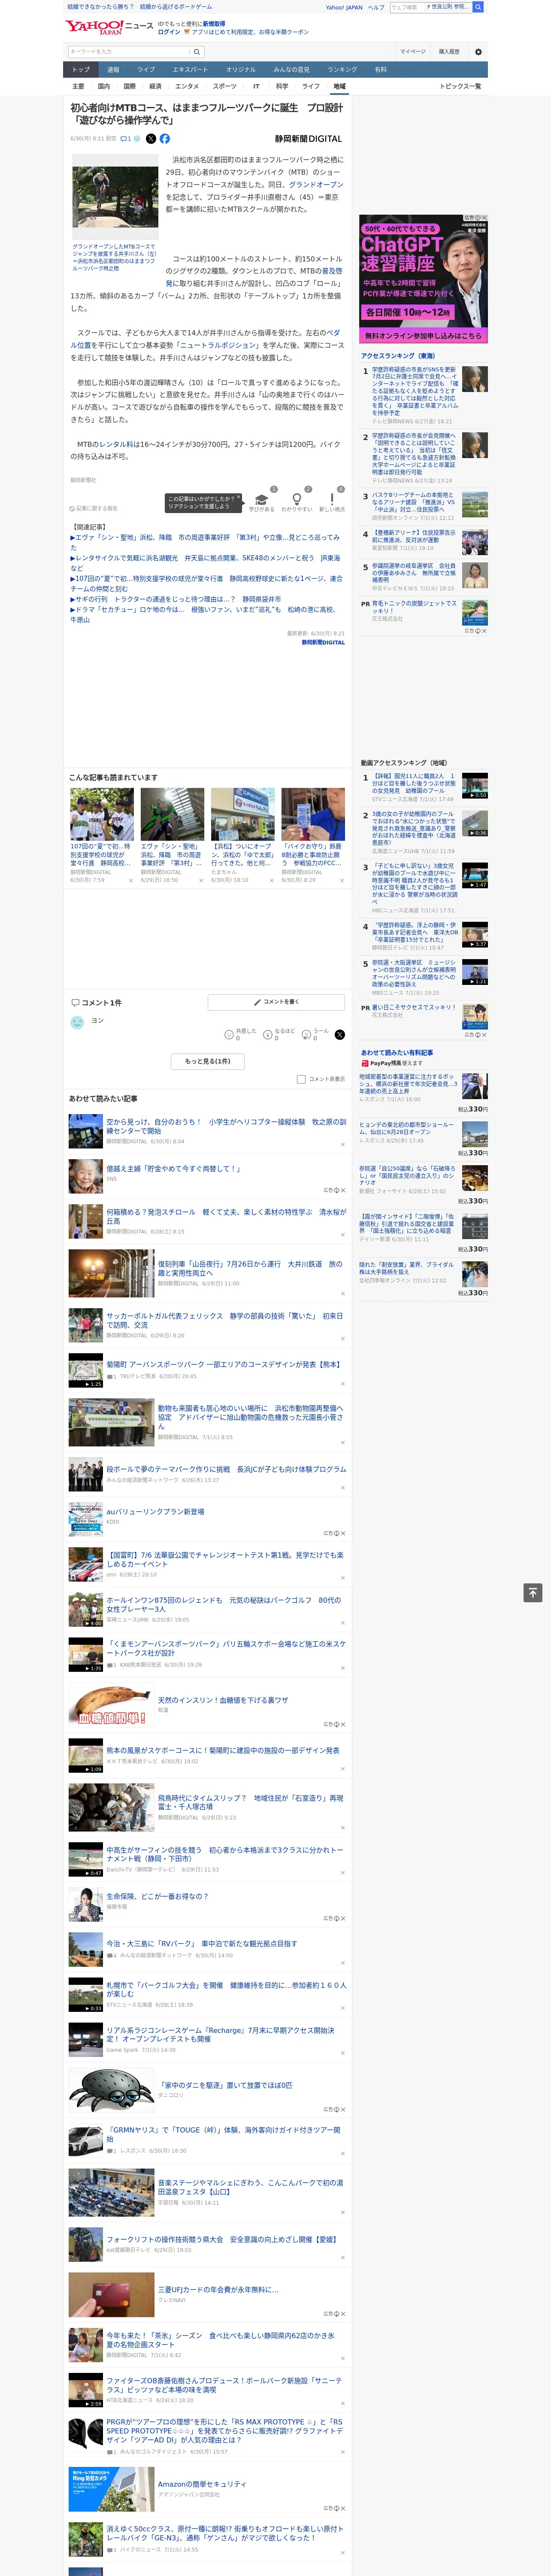551x2576 pixels.
Task: Open the ニュートラルポジション hyperlink in article
Action: coord(219,345)
